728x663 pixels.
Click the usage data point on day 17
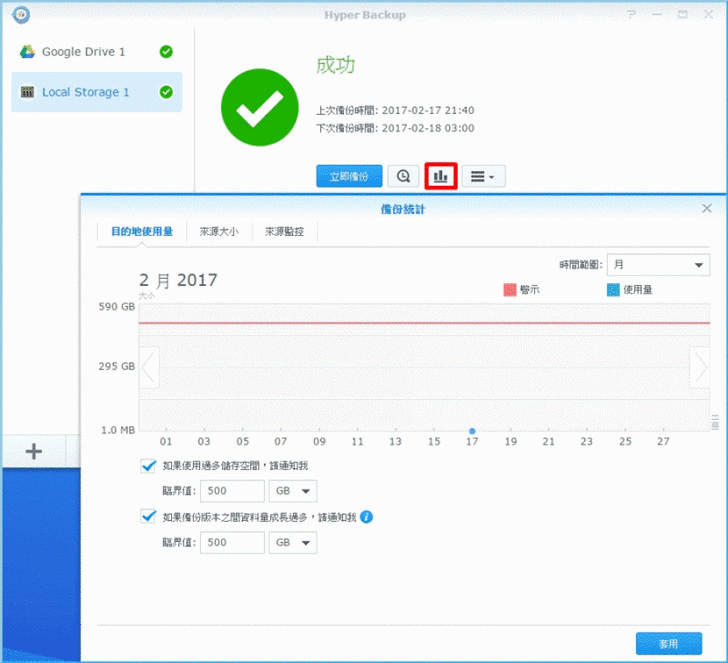click(x=472, y=431)
